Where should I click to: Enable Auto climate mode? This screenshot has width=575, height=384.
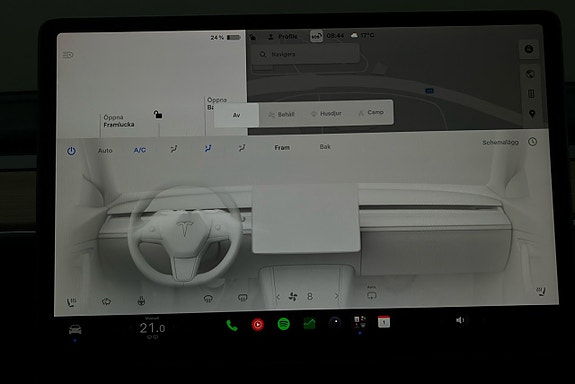point(105,150)
